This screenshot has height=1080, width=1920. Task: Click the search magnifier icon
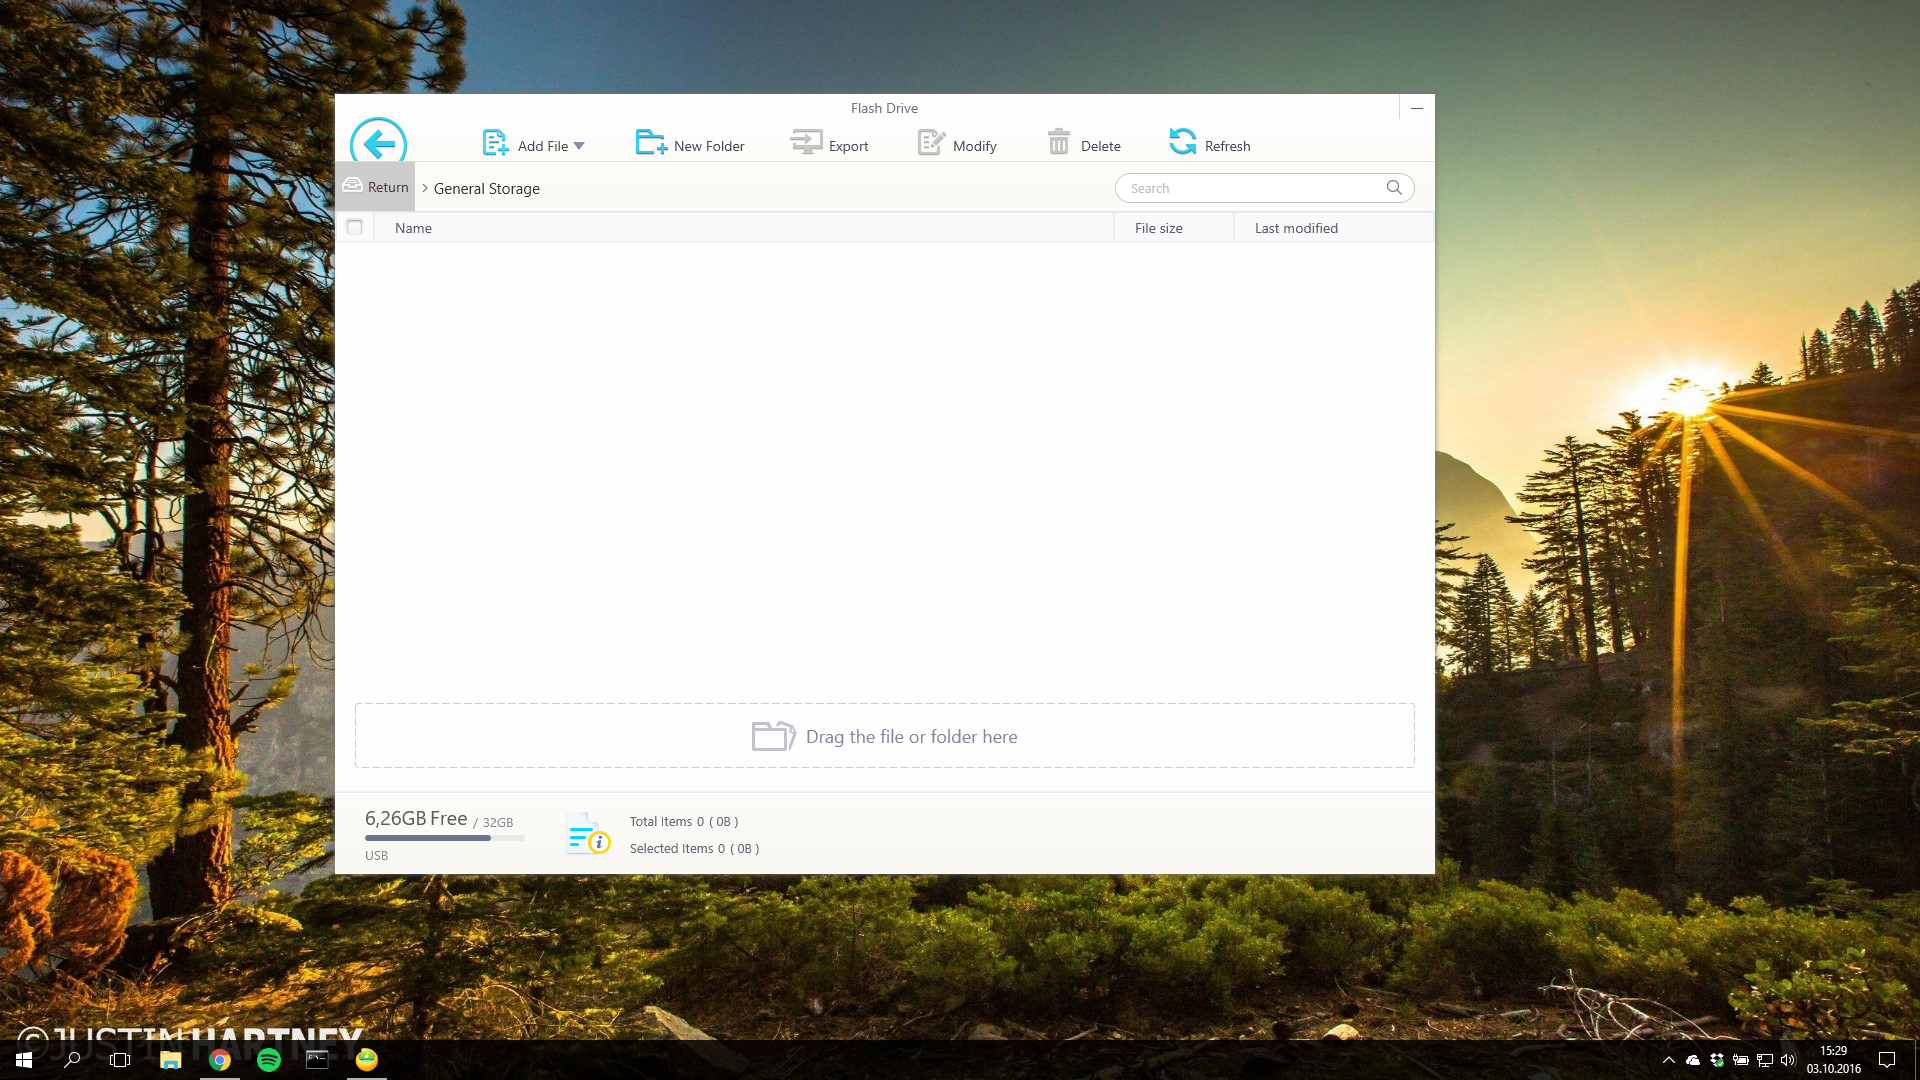pyautogui.click(x=1394, y=188)
